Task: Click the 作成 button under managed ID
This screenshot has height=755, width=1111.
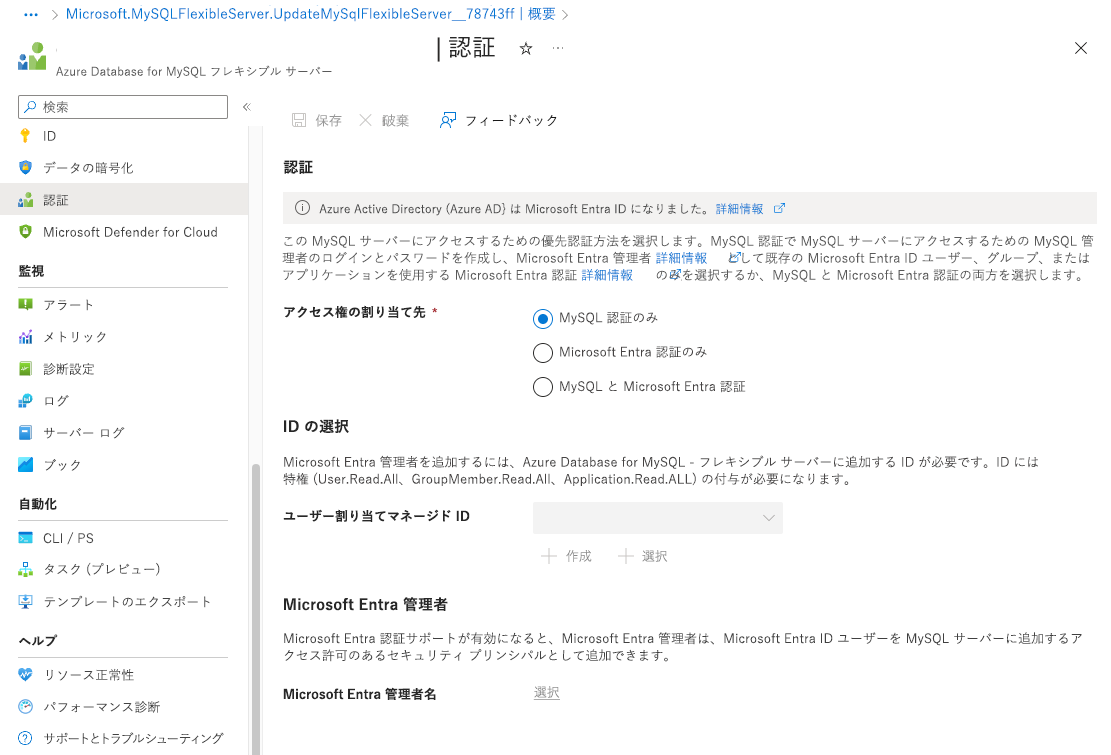Action: pos(566,556)
